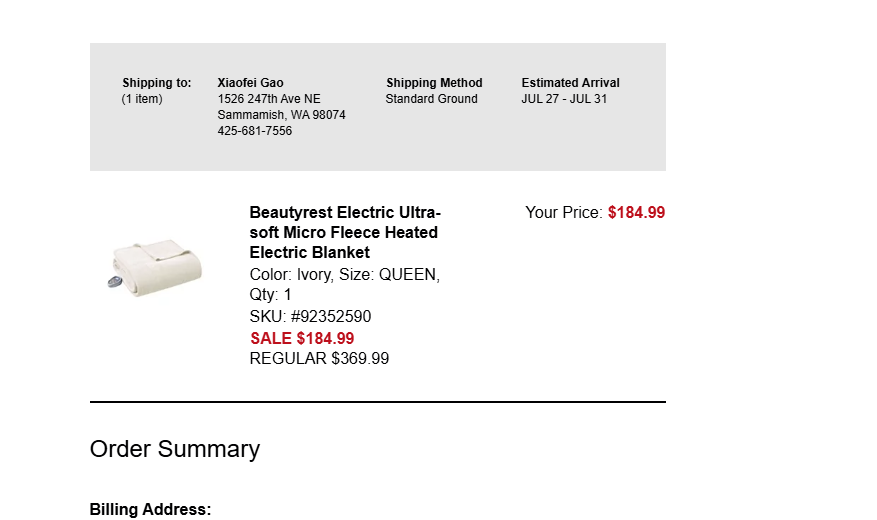Click the Color Ivory, Size QUEEN line
Screen dimensions: 877x520
[x=345, y=275]
